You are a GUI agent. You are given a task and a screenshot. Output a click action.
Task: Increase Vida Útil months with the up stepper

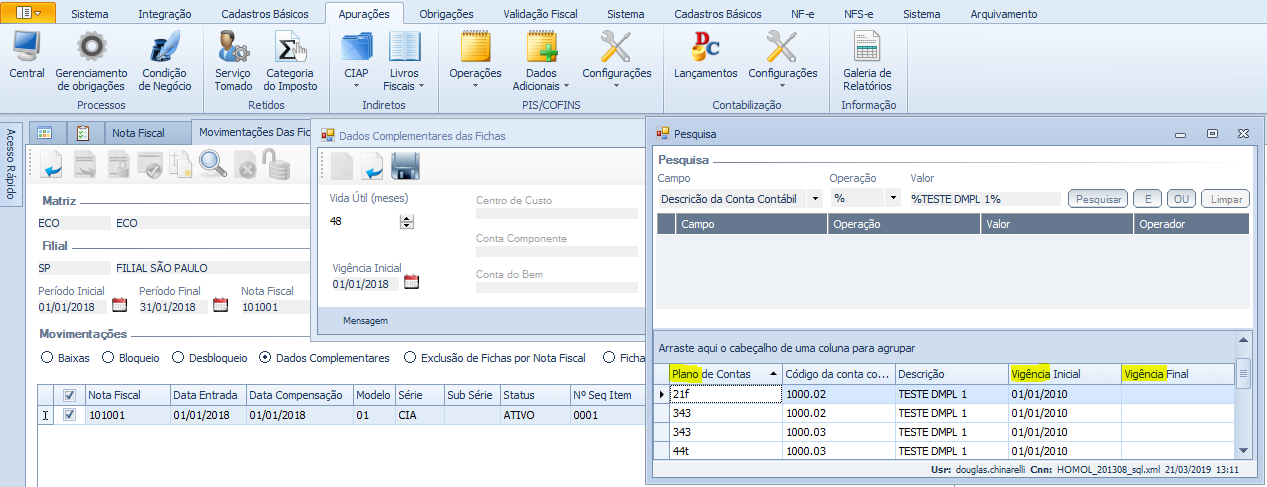click(x=406, y=218)
